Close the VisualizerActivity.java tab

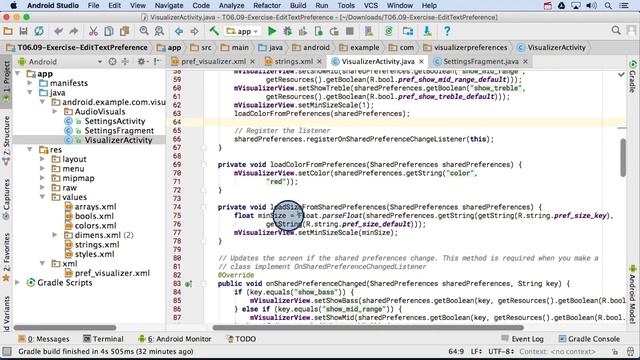tap(421, 62)
